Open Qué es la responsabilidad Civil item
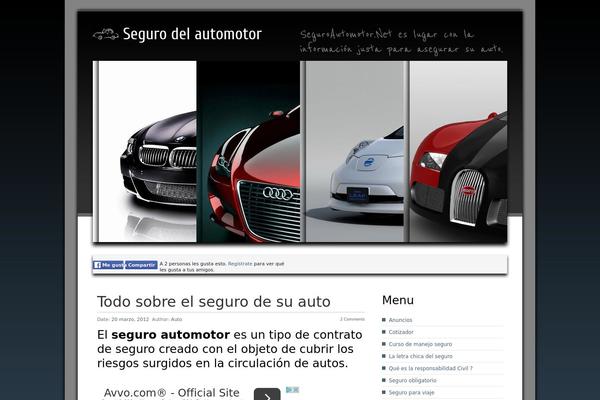This screenshot has height=400, width=600. click(x=430, y=368)
